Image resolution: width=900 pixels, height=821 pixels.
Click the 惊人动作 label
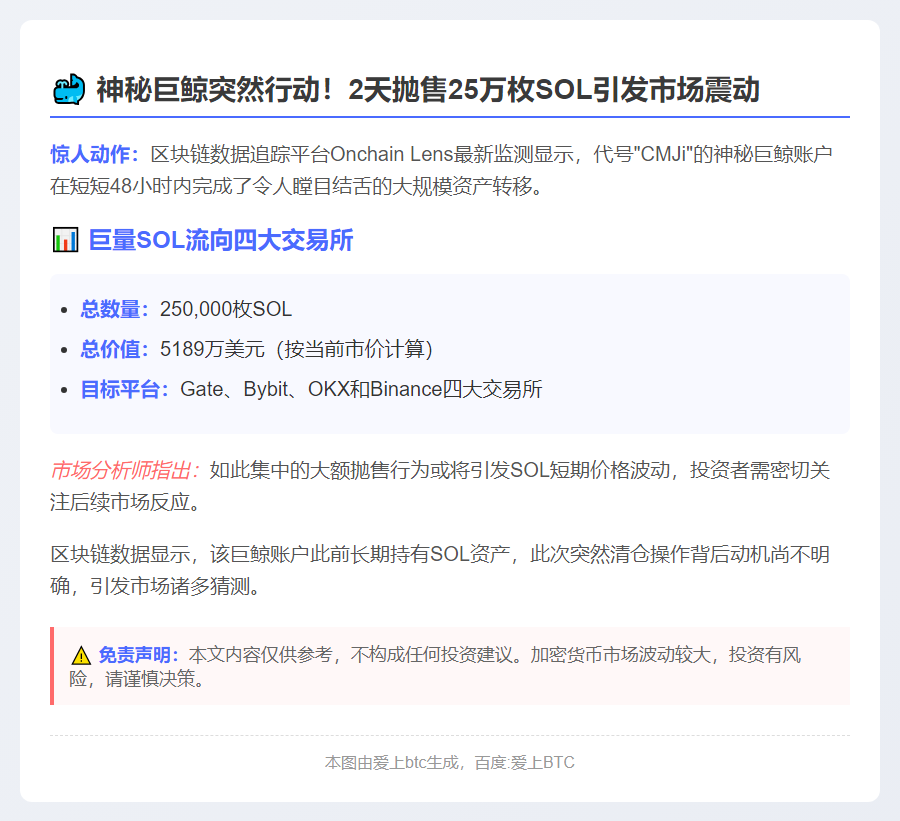(96, 155)
